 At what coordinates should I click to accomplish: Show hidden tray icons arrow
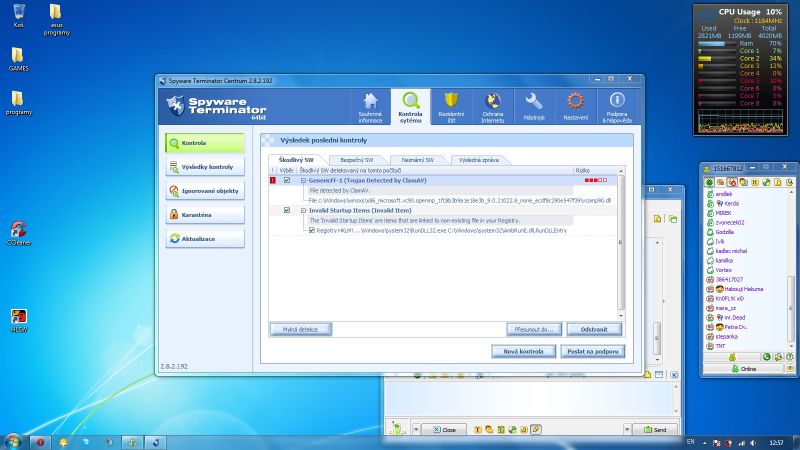point(705,443)
